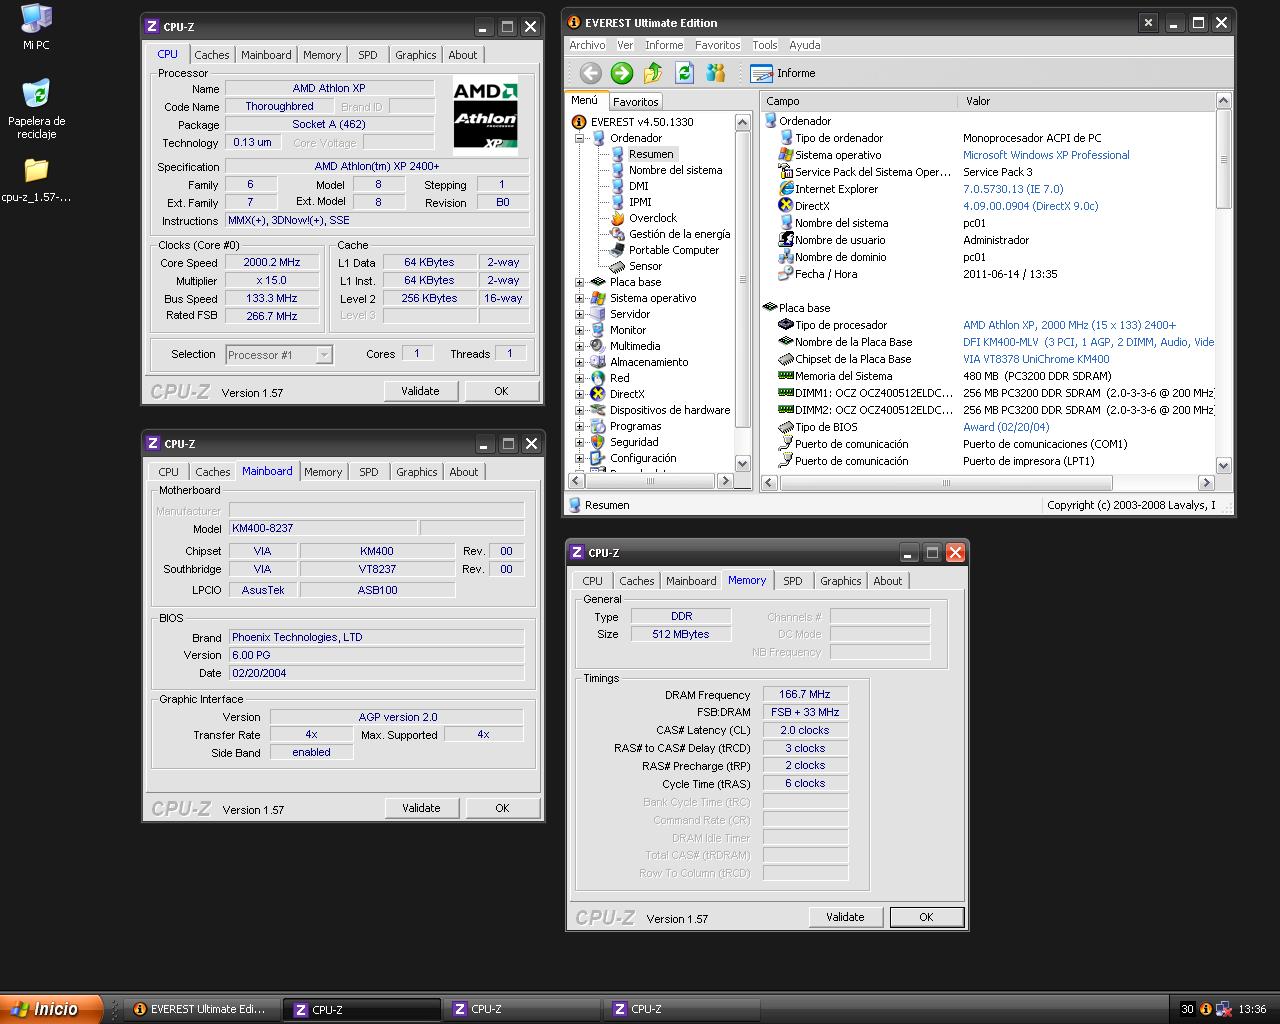Expand the Monitor tree node

[579, 330]
